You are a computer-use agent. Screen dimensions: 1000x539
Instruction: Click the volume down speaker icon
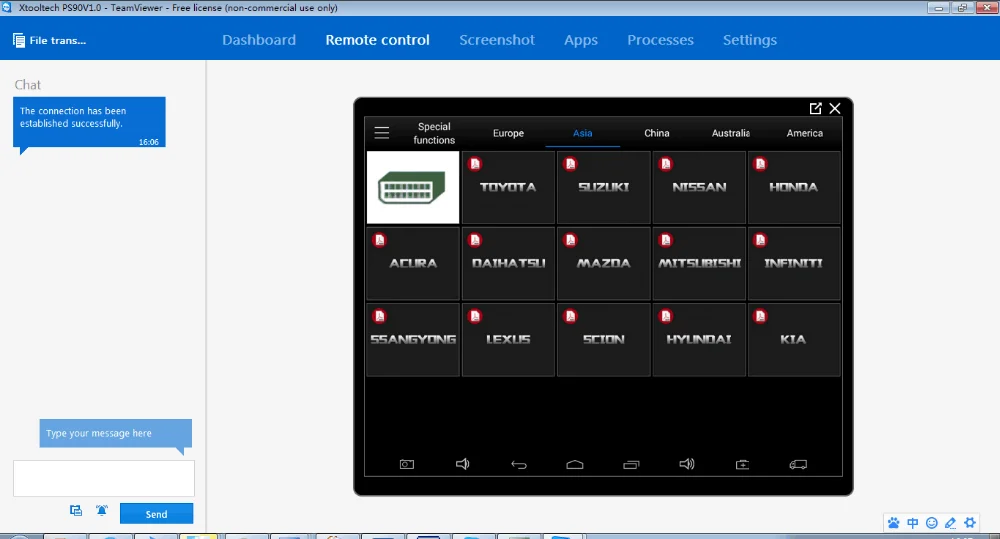click(x=463, y=464)
